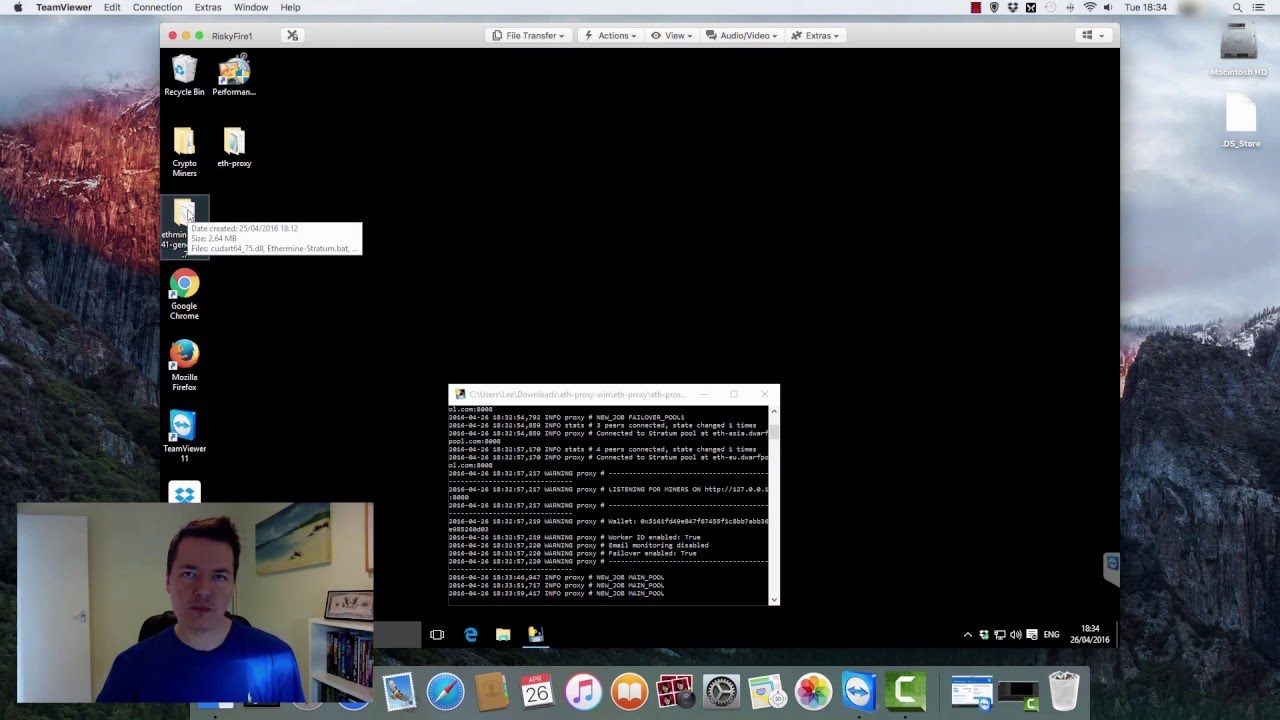Viewport: 1280px width, 720px height.
Task: Open View dropdown in TeamViewer toolbar
Action: pyautogui.click(x=672, y=35)
